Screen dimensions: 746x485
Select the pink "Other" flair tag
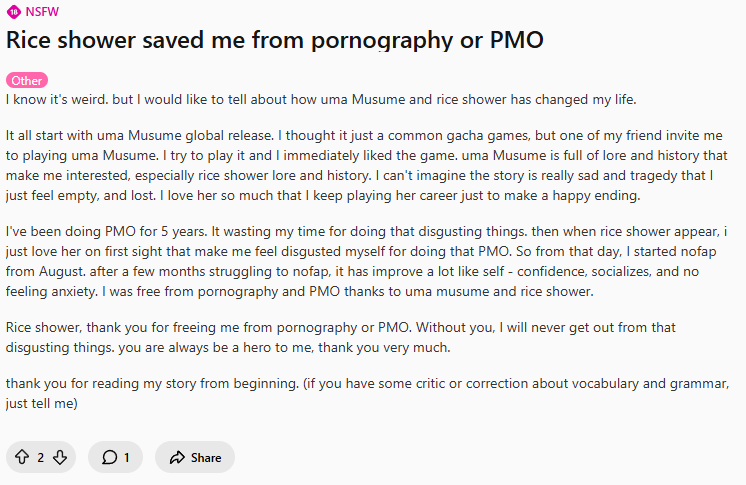27,80
